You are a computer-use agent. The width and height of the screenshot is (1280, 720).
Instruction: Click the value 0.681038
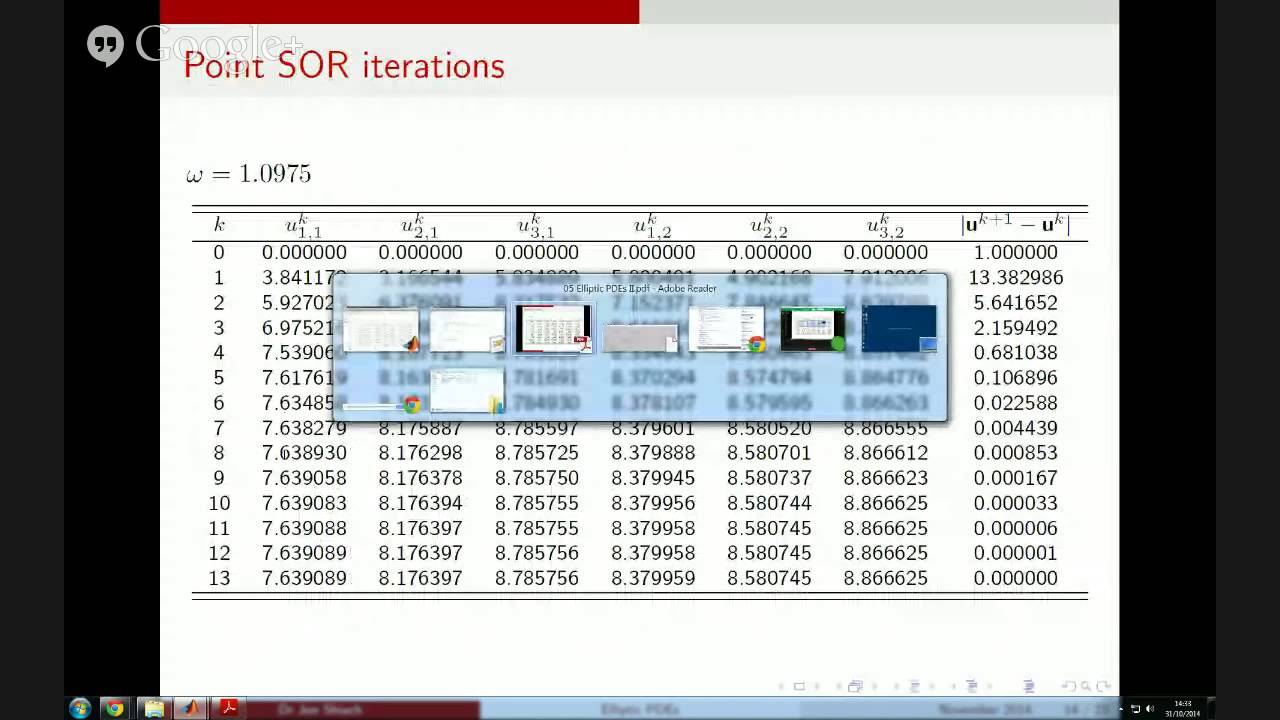[1015, 353]
